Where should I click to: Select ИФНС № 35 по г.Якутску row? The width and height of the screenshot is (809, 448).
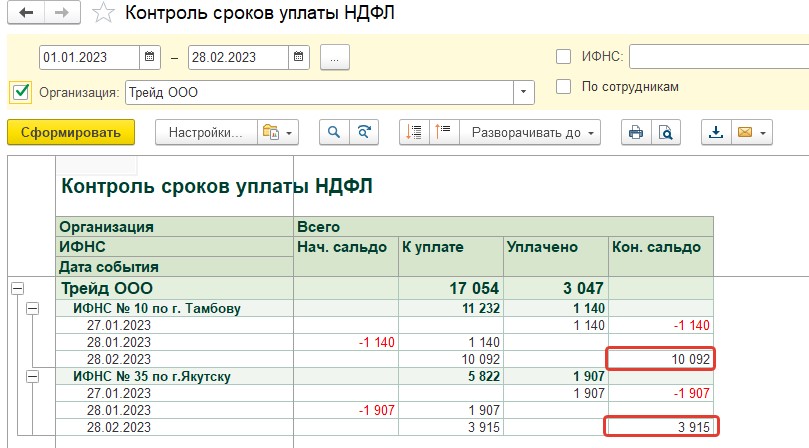pos(152,377)
